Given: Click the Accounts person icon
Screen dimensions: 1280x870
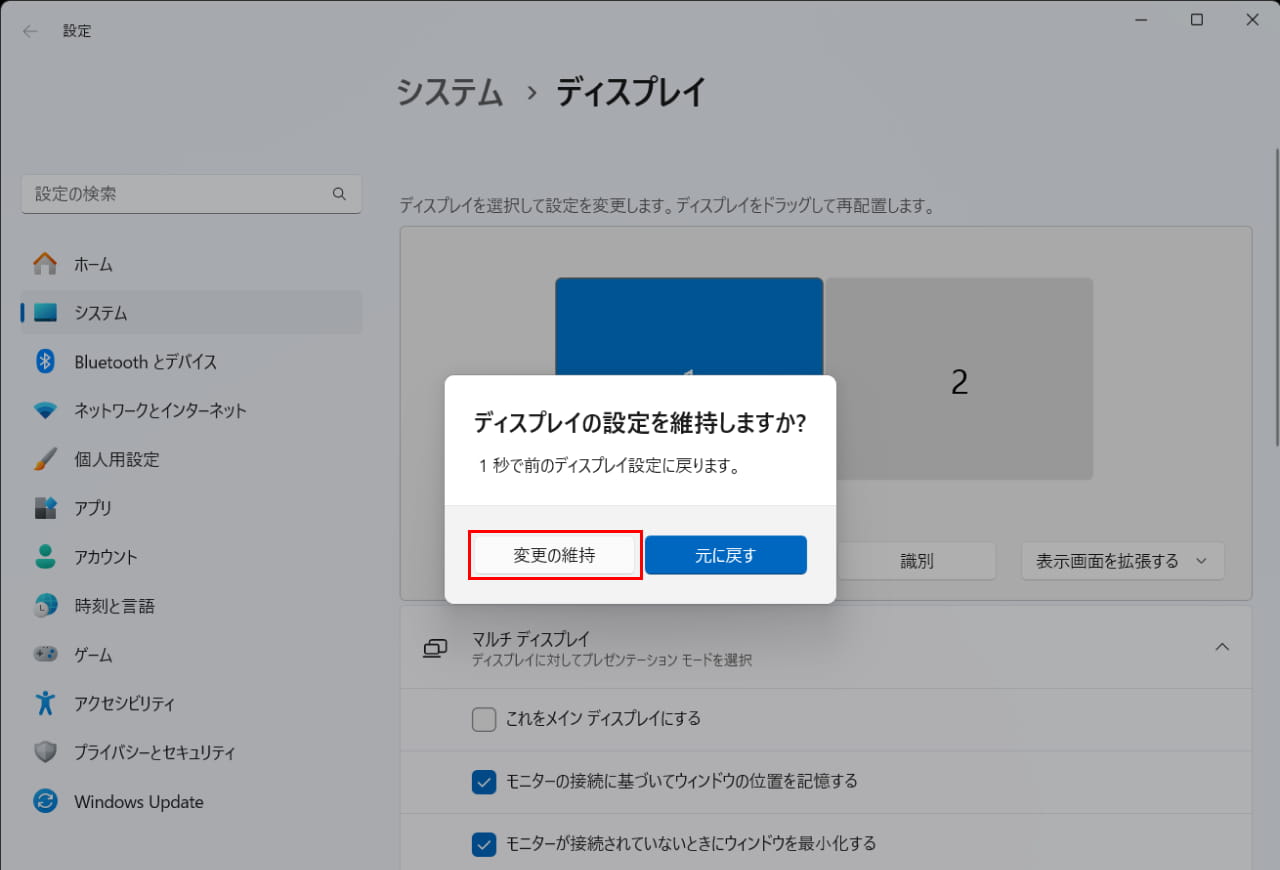Looking at the screenshot, I should coord(45,557).
